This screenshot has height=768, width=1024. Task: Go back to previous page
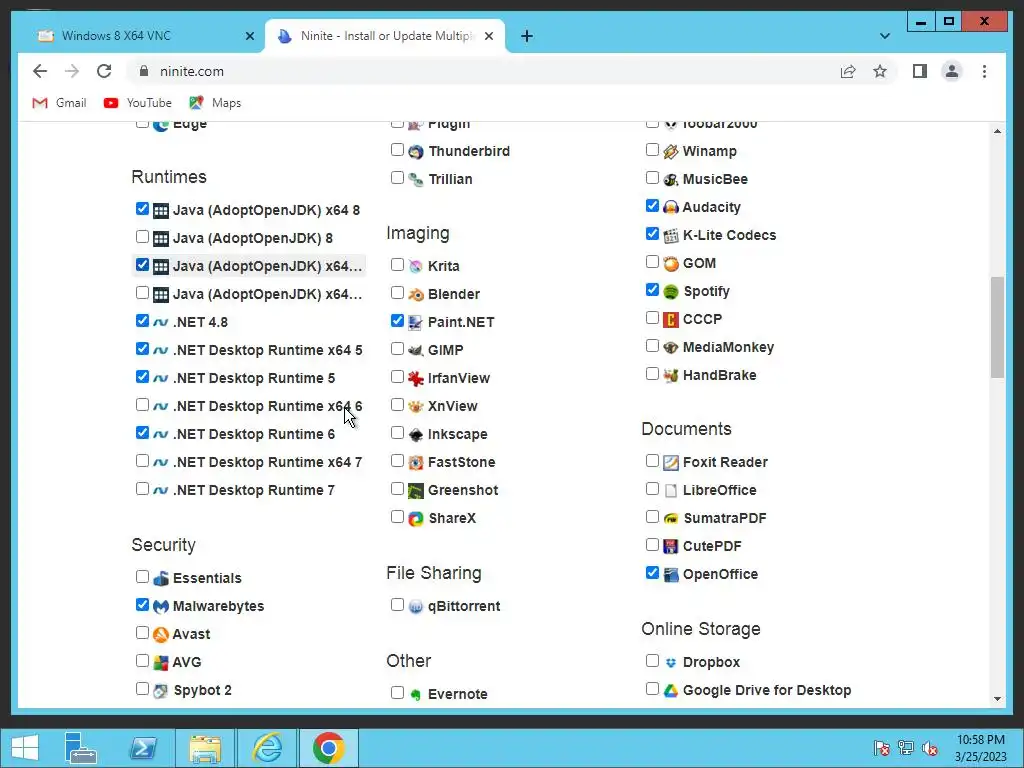coord(40,71)
